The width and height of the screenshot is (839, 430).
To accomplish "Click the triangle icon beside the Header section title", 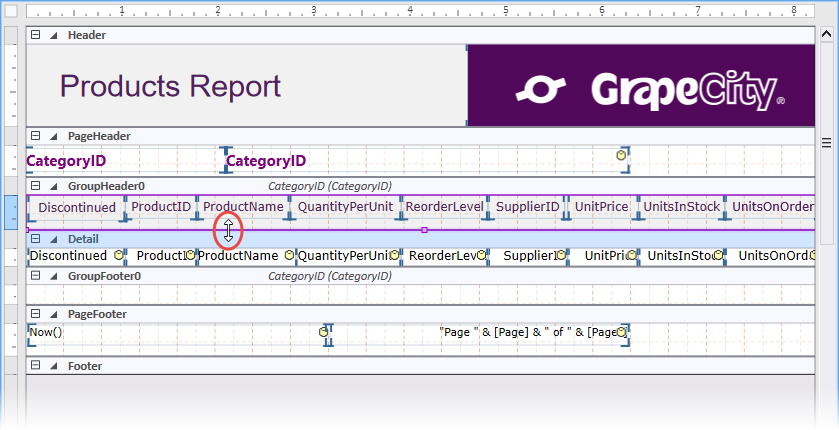I will 52,35.
